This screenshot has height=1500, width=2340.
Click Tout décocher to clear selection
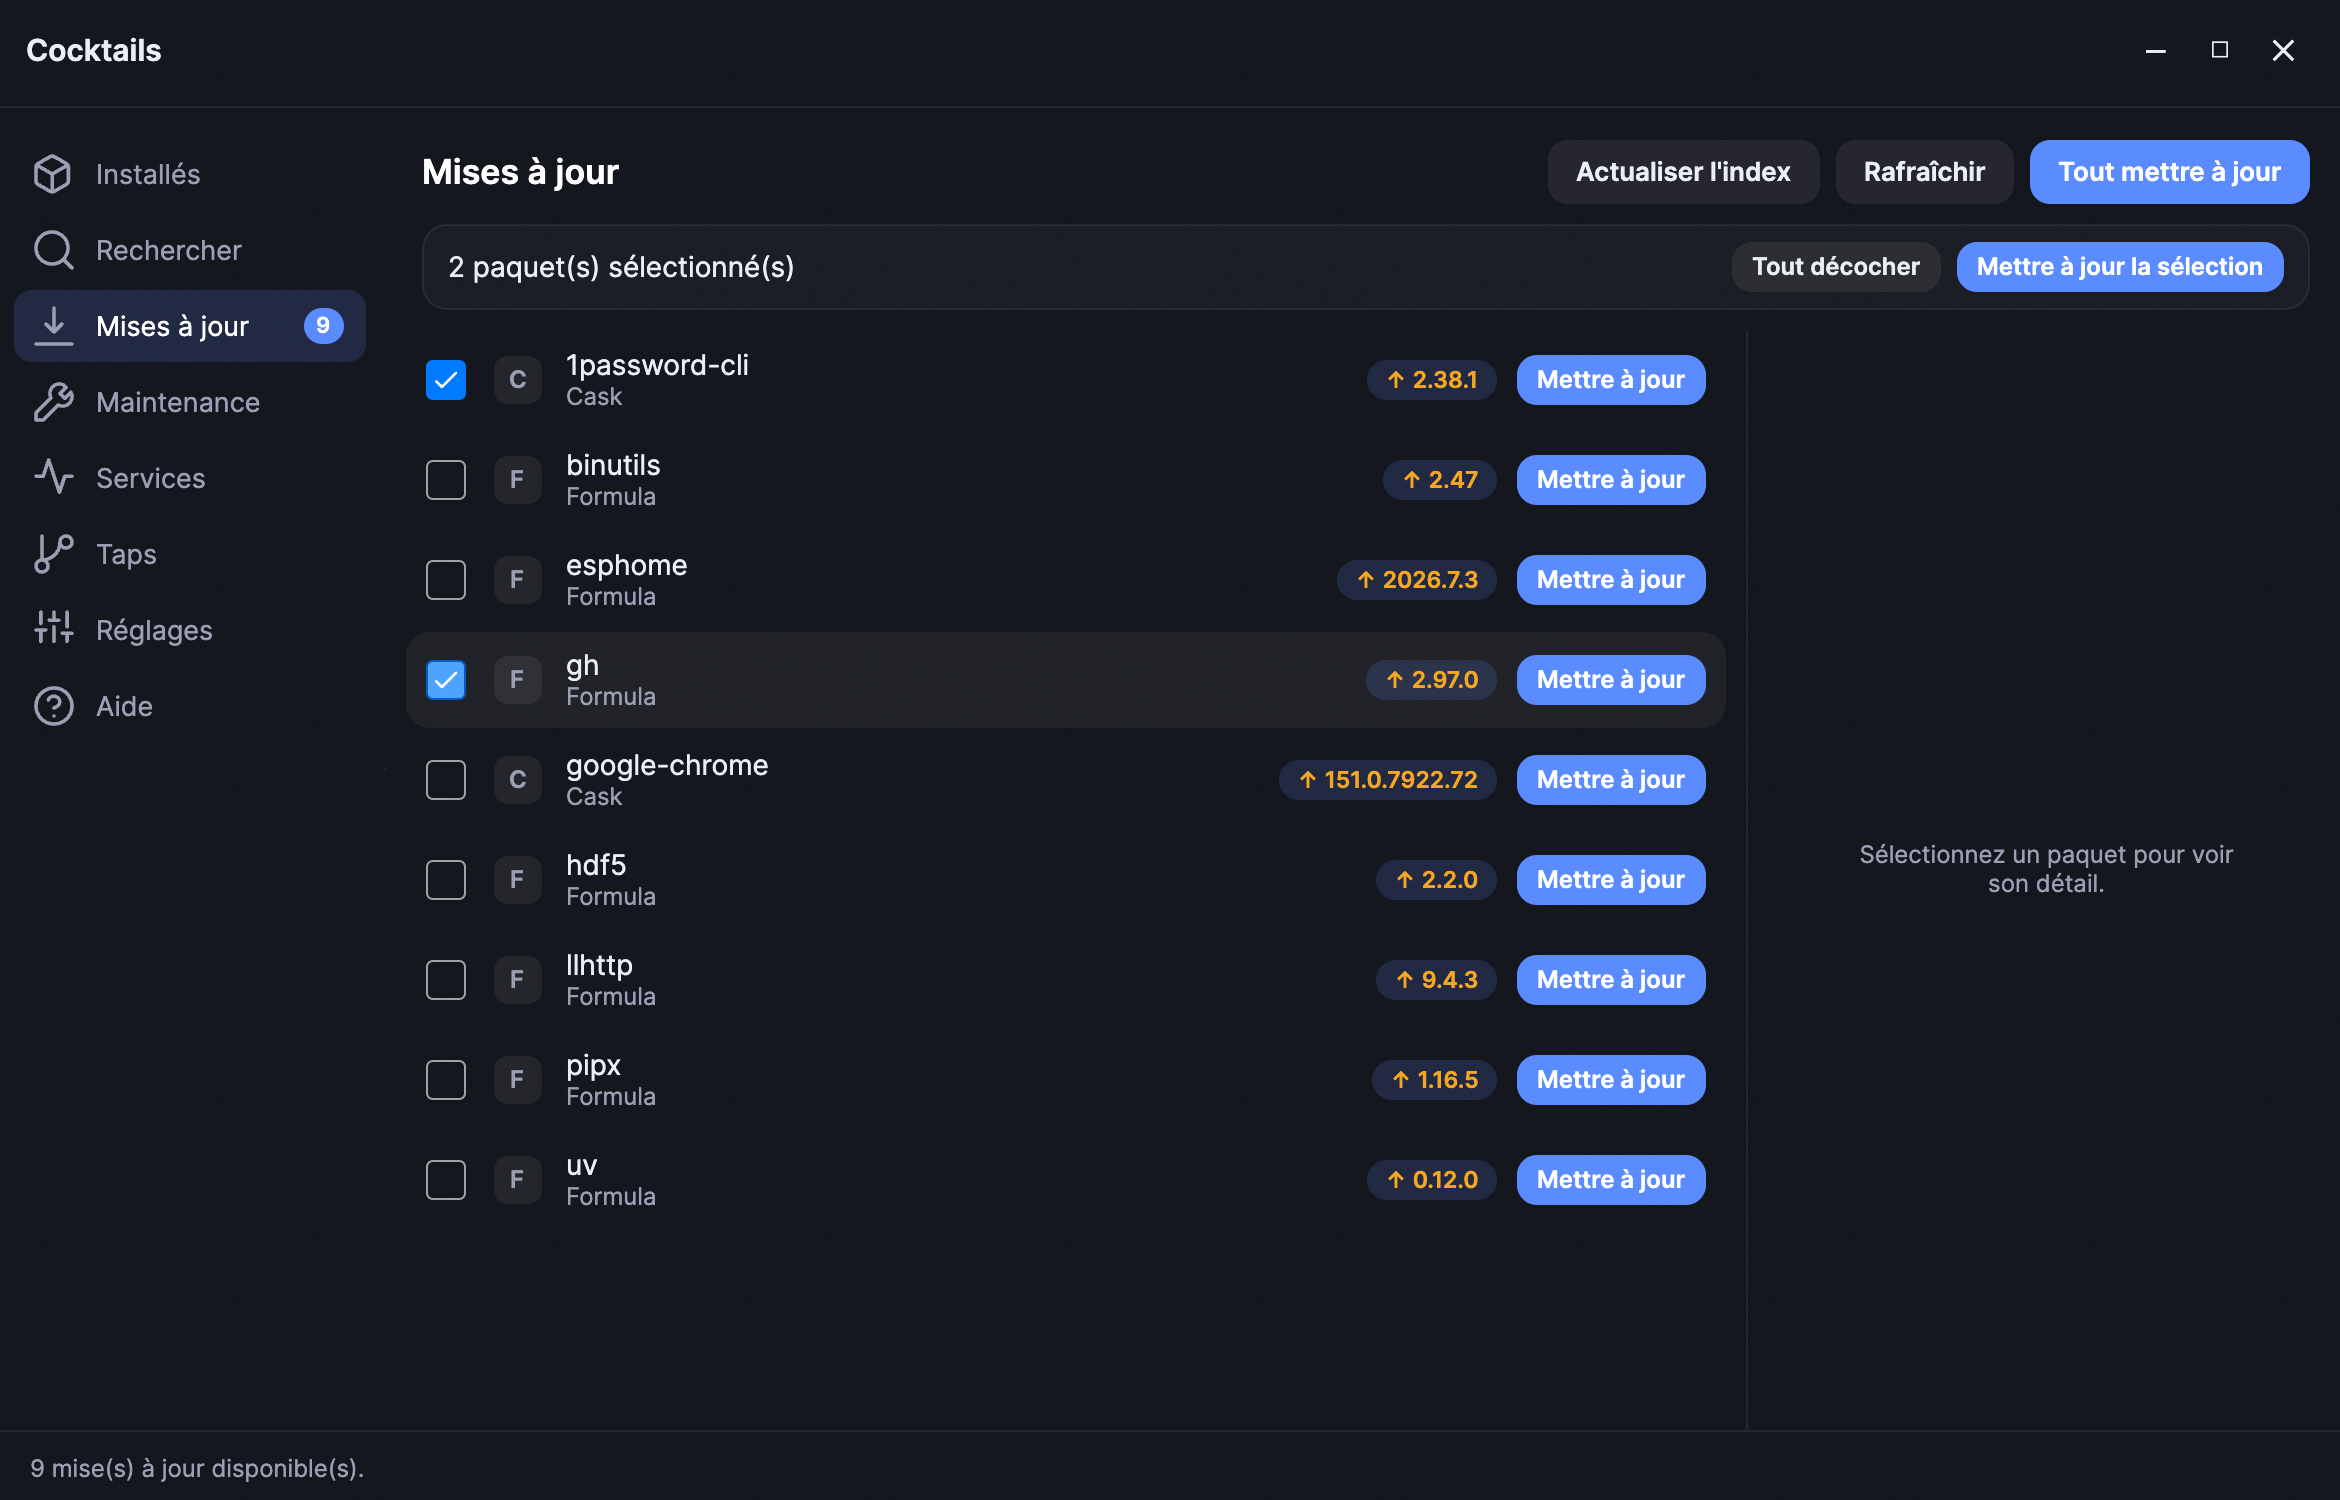(1836, 267)
